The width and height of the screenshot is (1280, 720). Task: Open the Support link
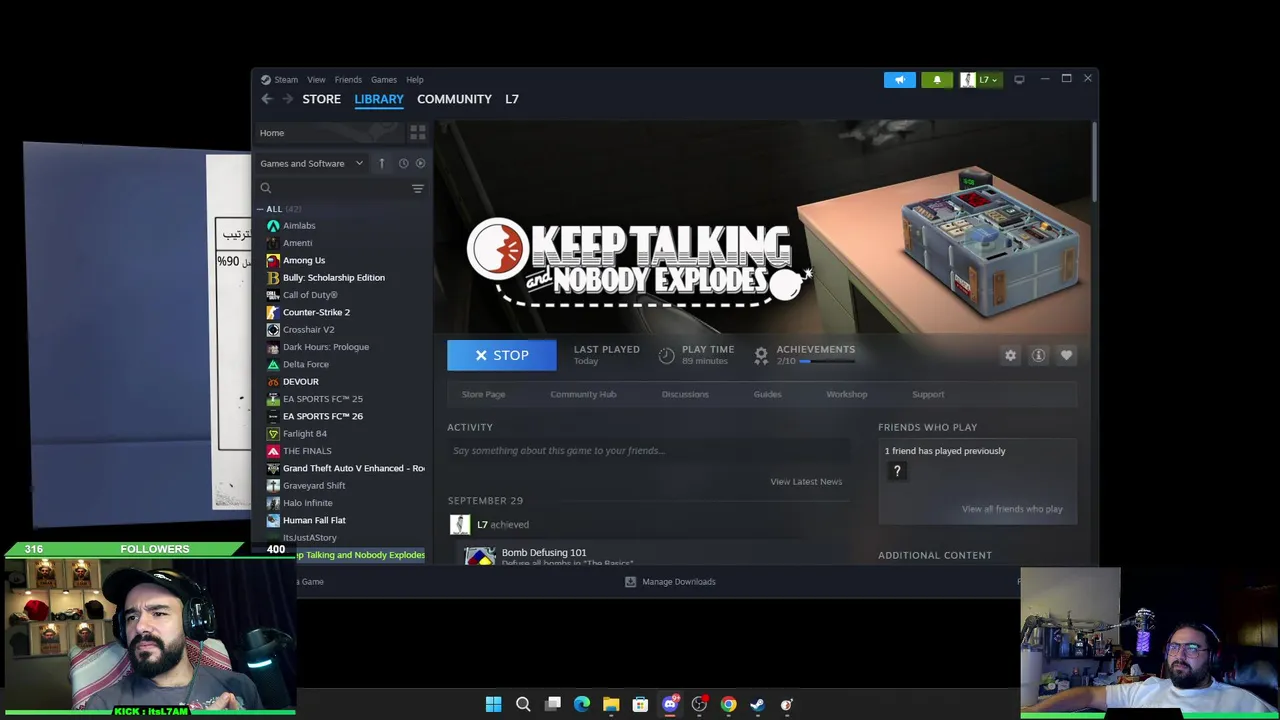coord(928,394)
